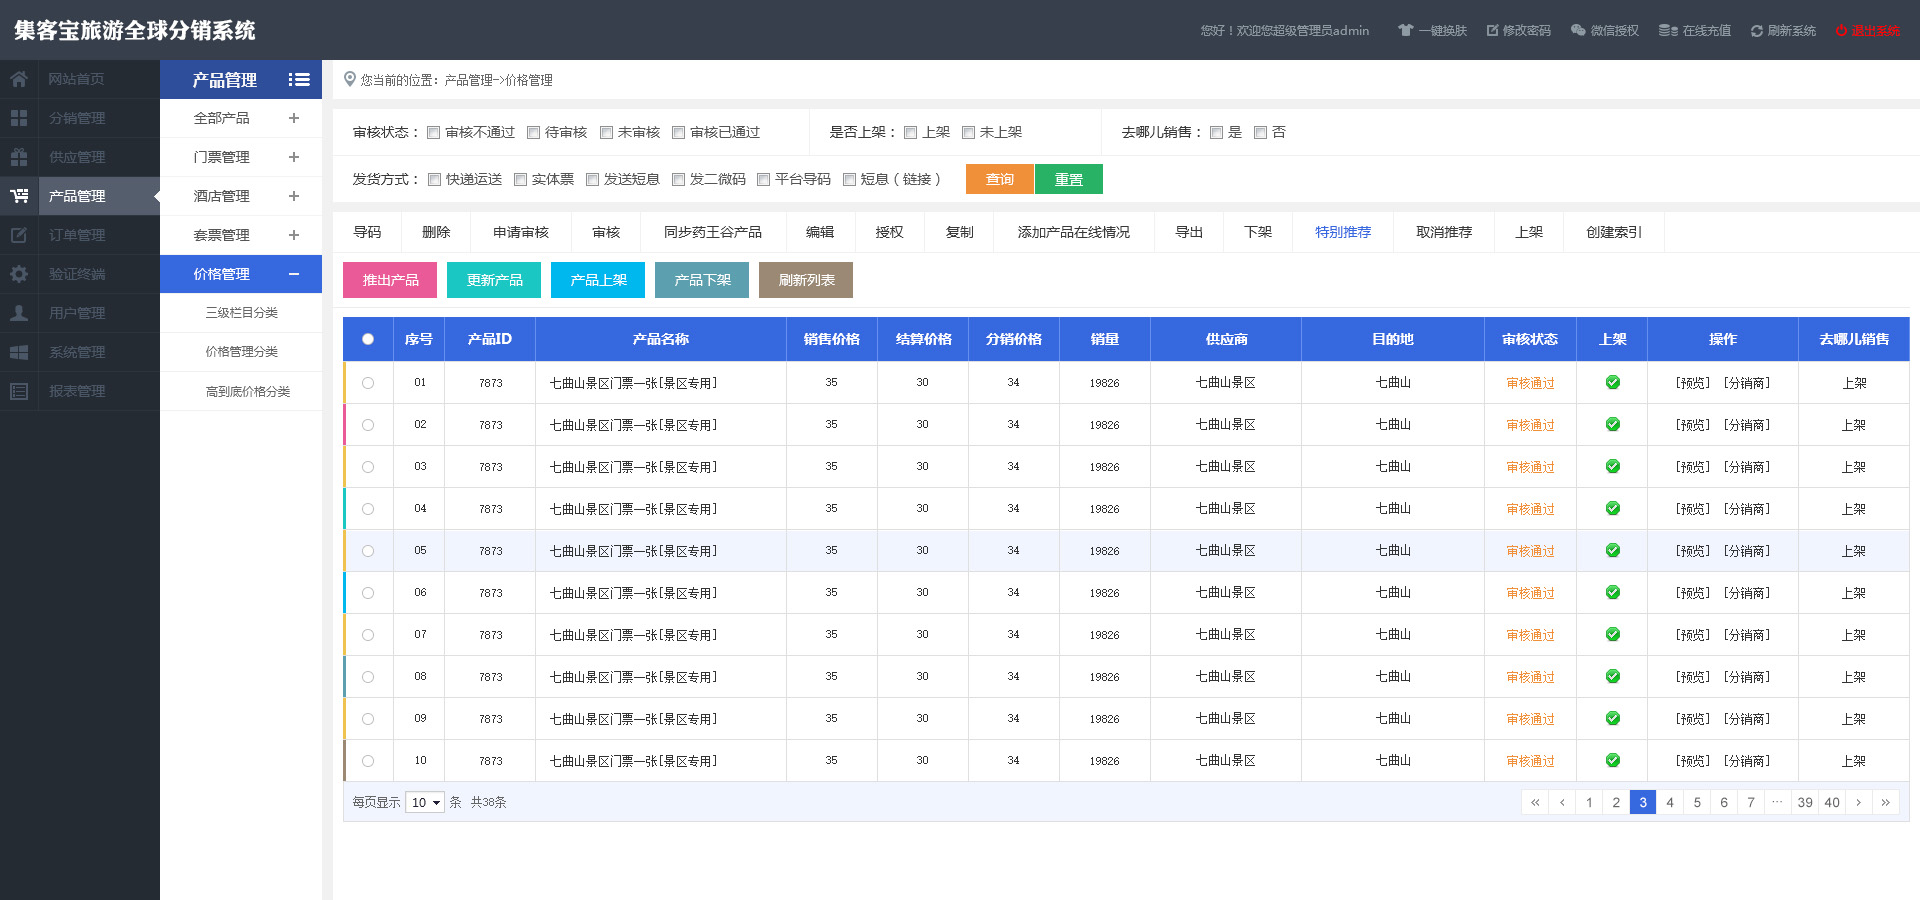
Task: Click the green check icon in row 05
Action: [1612, 550]
